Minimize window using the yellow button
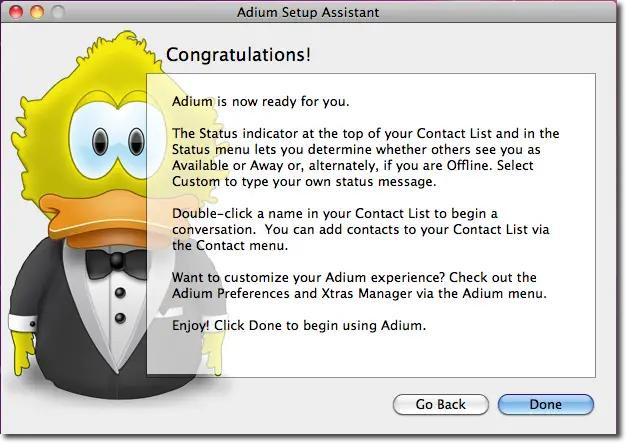Image resolution: width=627 pixels, height=444 pixels. [x=37, y=12]
